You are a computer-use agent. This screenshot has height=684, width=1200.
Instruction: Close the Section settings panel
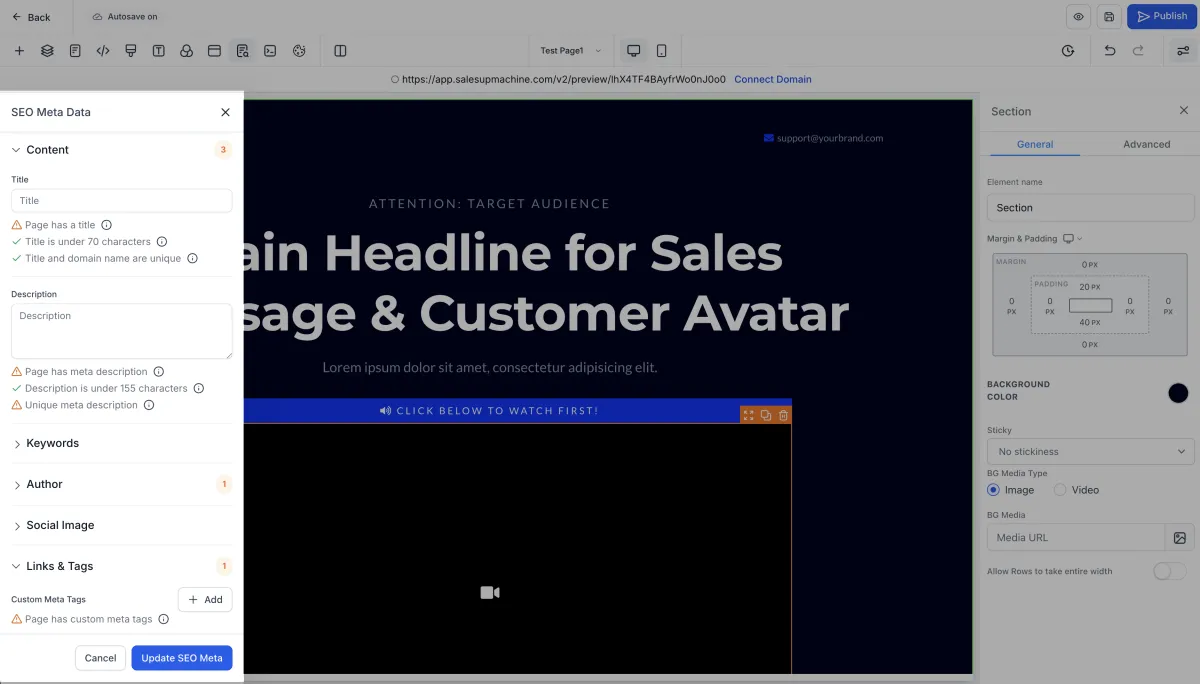tap(1184, 111)
